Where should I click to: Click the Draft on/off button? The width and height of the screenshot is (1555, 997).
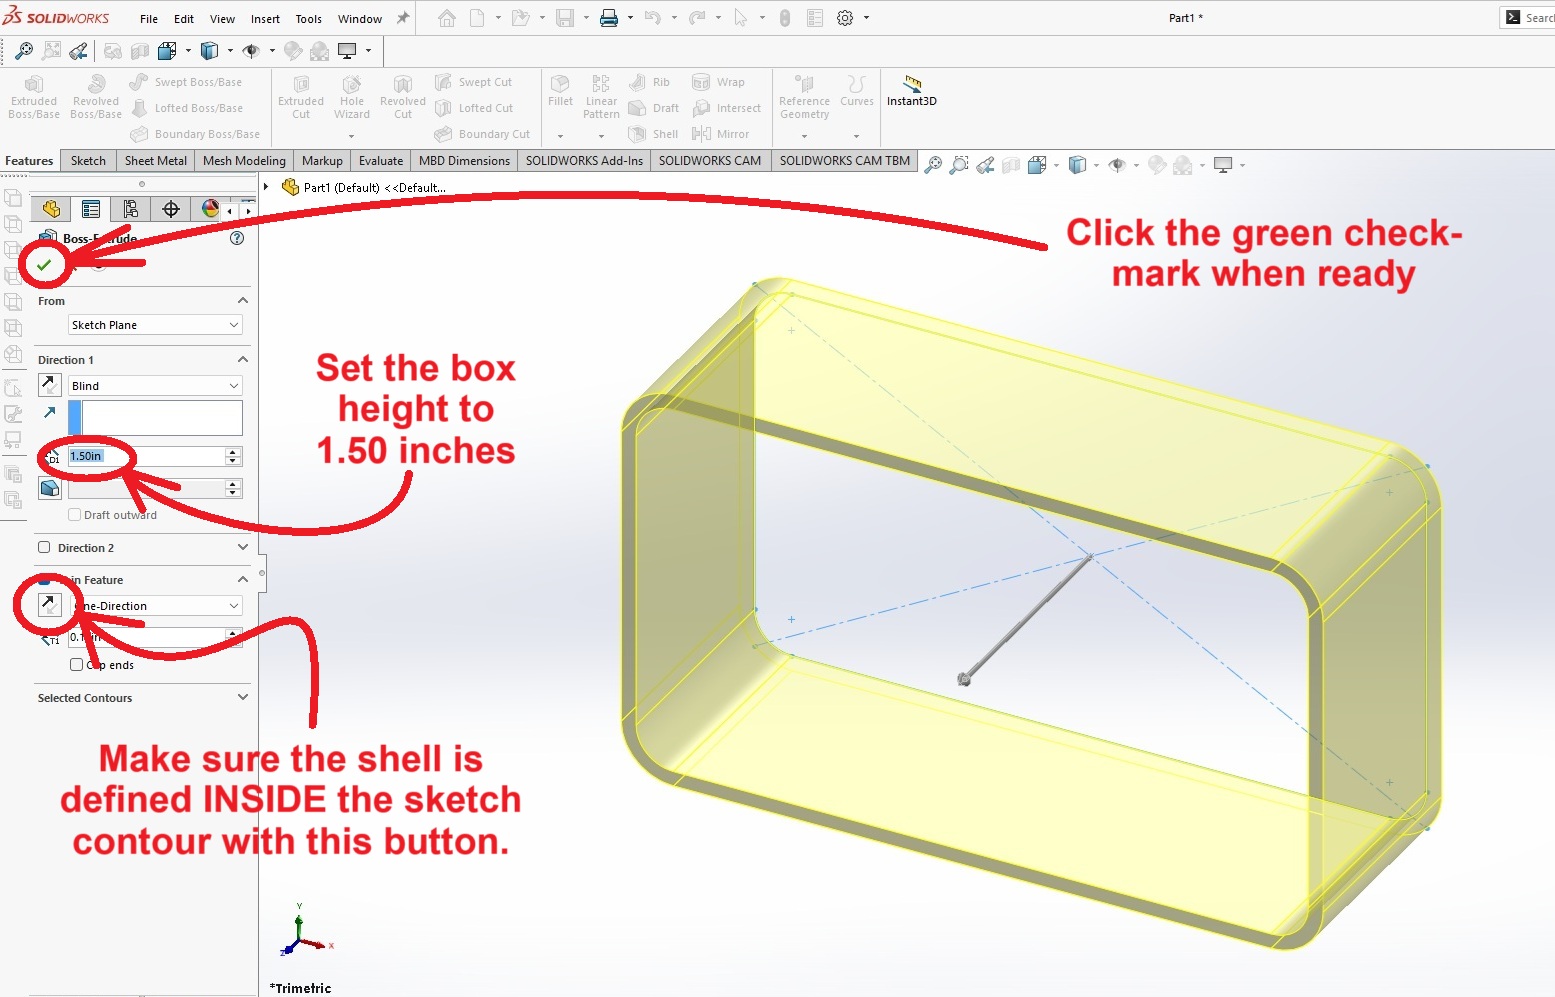coord(49,488)
